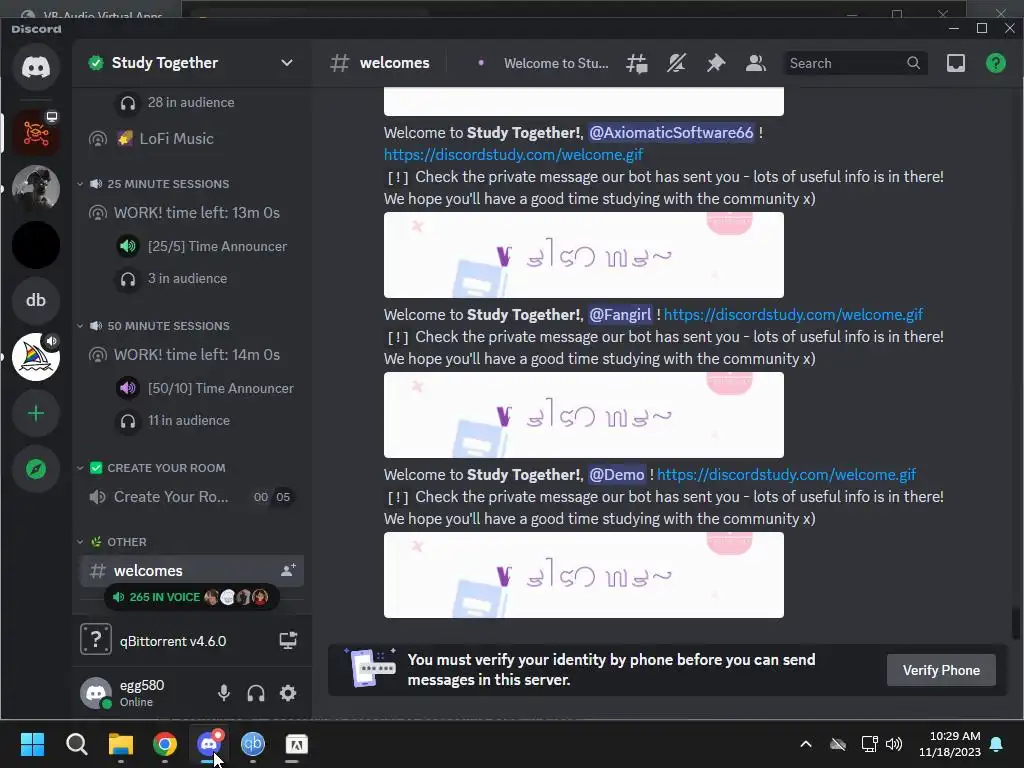Open the red network-logo server
The width and height of the screenshot is (1024, 768).
(x=36, y=133)
